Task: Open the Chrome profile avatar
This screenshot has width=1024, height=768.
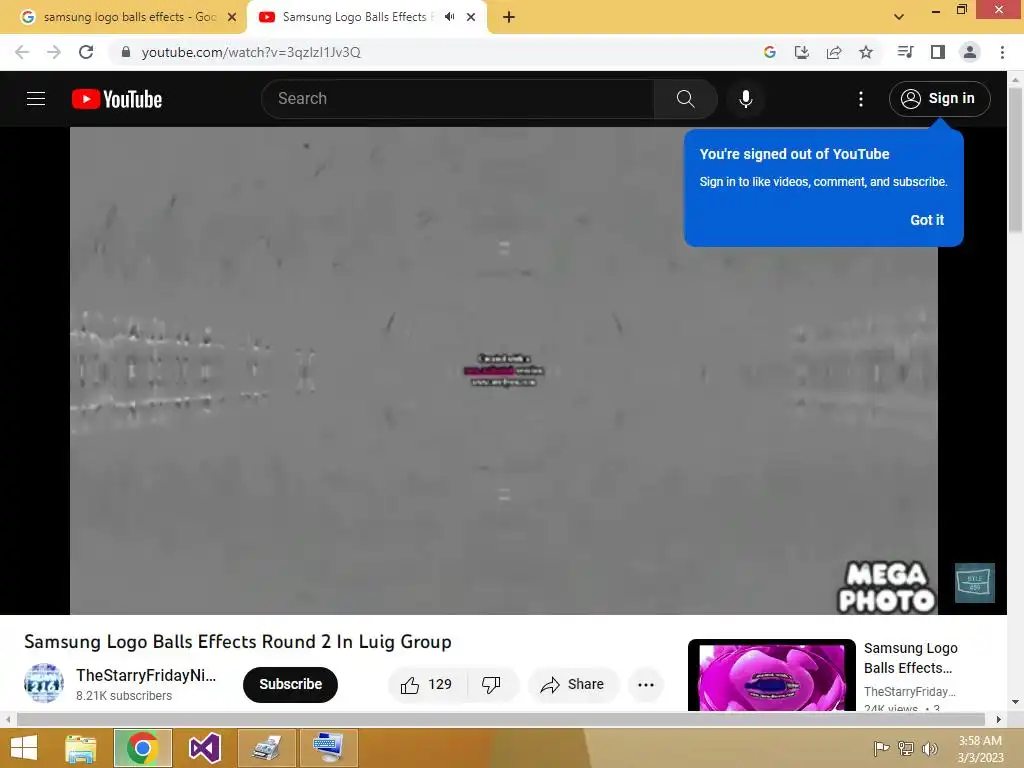Action: coord(970,52)
